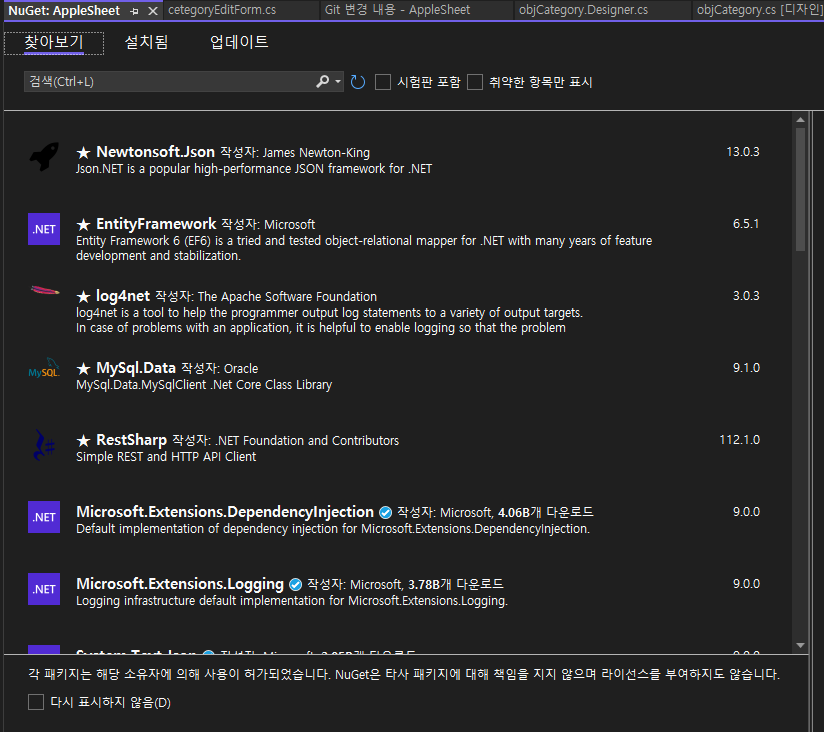
Task: Click the verified badge next to Microsoft.Extensions.Logging
Action: [295, 584]
